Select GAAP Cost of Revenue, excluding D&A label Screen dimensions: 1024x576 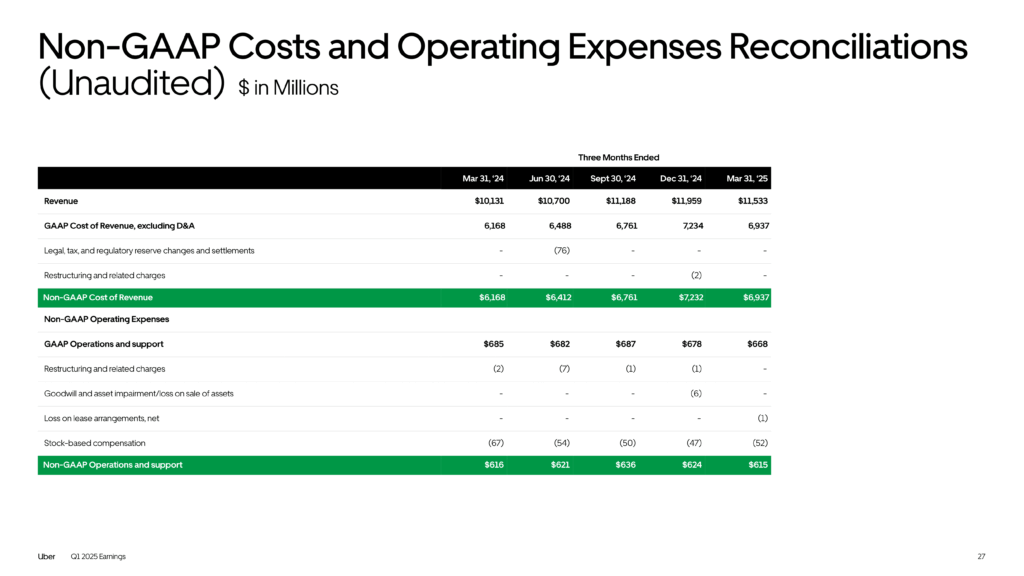[119, 226]
